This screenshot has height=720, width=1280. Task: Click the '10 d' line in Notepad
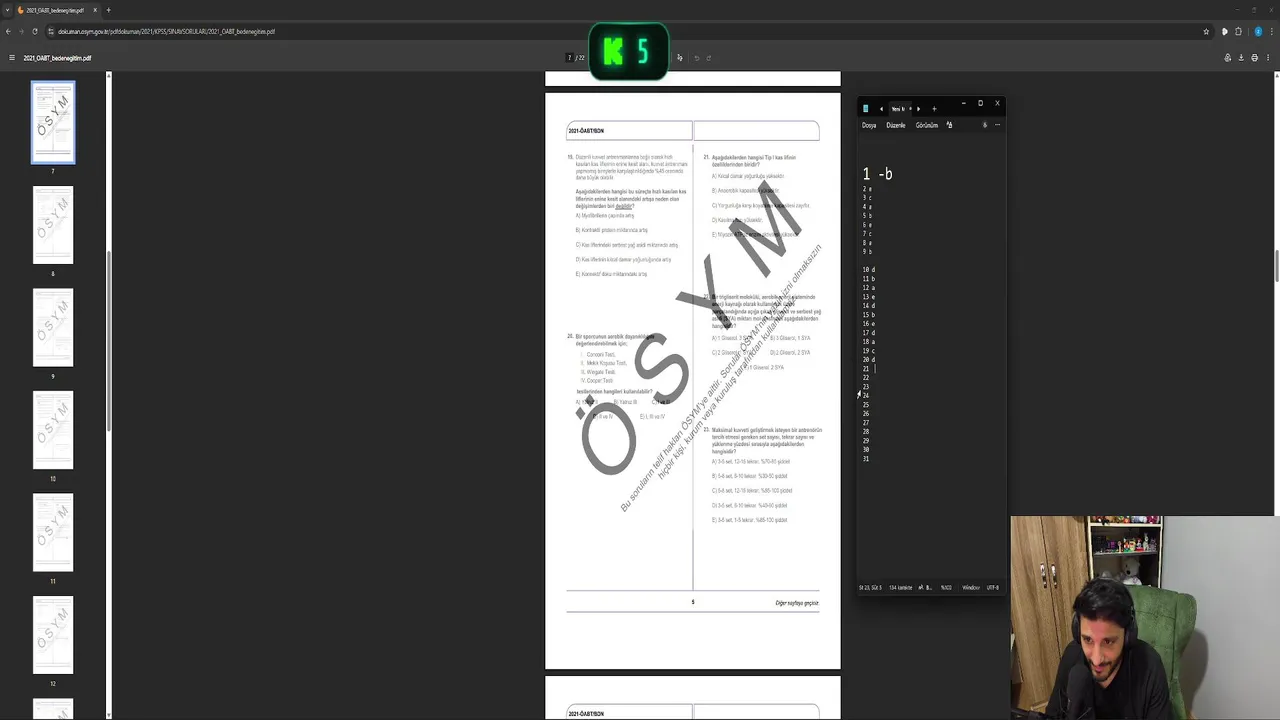[869, 270]
